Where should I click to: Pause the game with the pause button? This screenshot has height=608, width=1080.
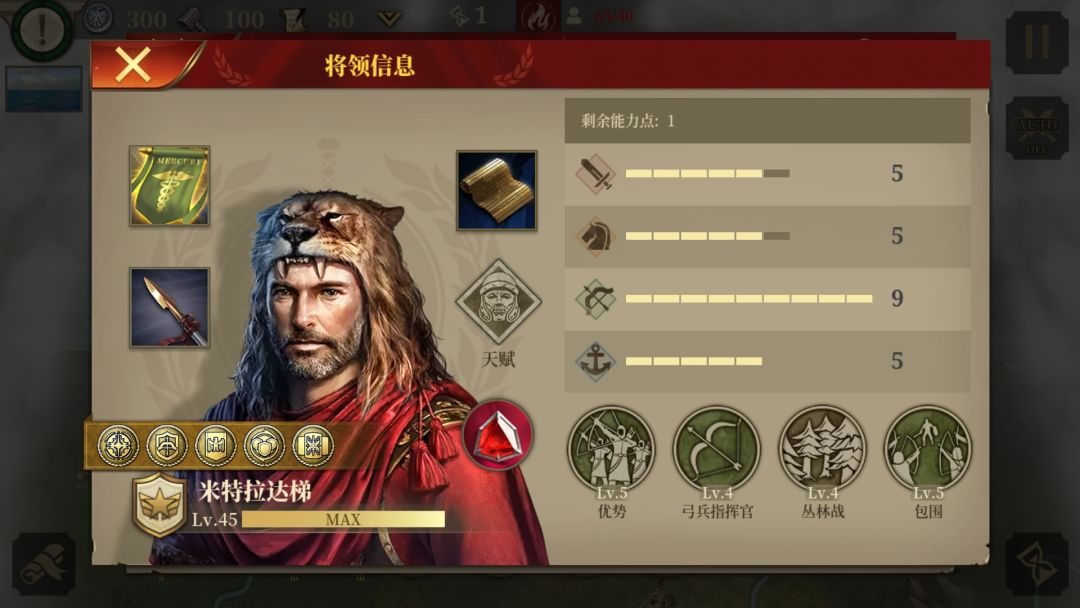point(1037,43)
